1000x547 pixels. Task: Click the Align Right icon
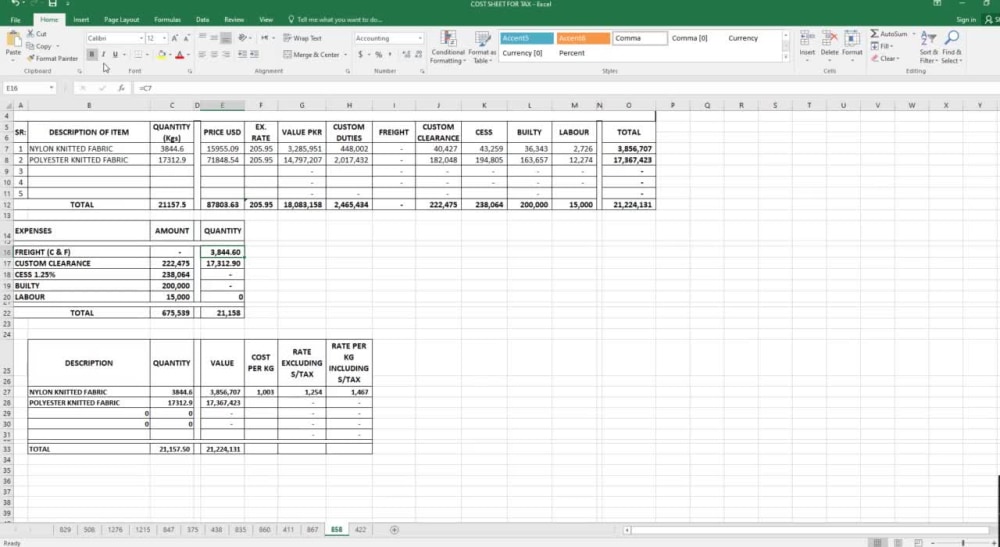(x=226, y=55)
